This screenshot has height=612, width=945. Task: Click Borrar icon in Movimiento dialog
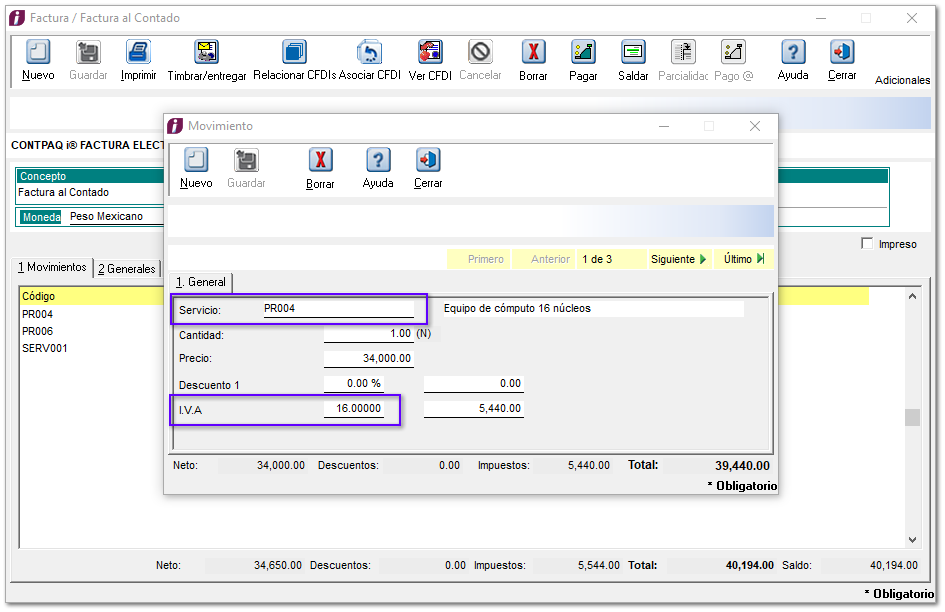tap(320, 161)
